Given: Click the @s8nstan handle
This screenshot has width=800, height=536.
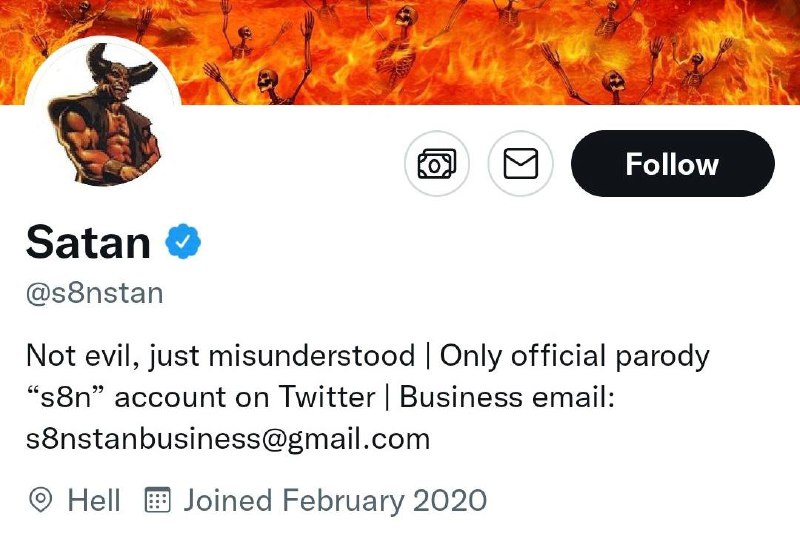Looking at the screenshot, I should tap(94, 295).
